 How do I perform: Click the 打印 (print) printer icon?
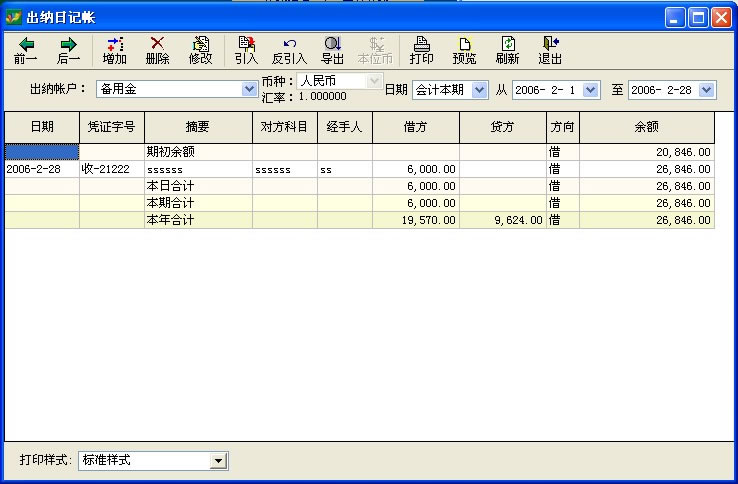pos(422,44)
